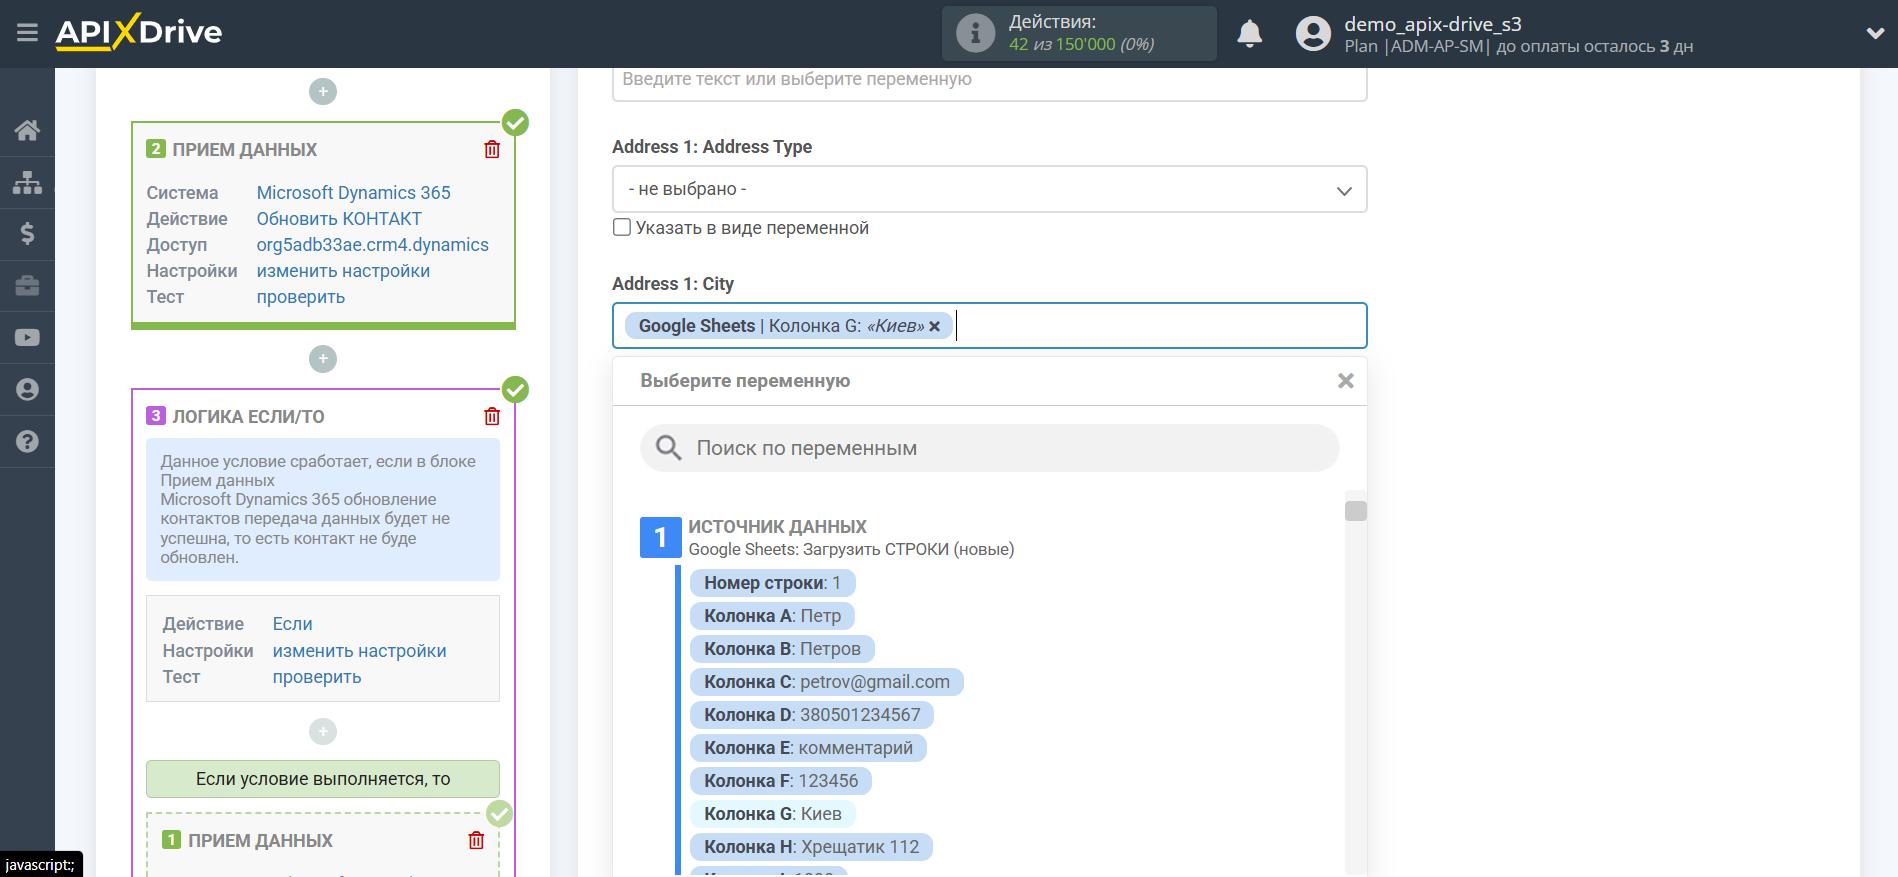Screen dimensions: 1898x877
Task: Open the hamburger menu
Action: pyautogui.click(x=27, y=33)
